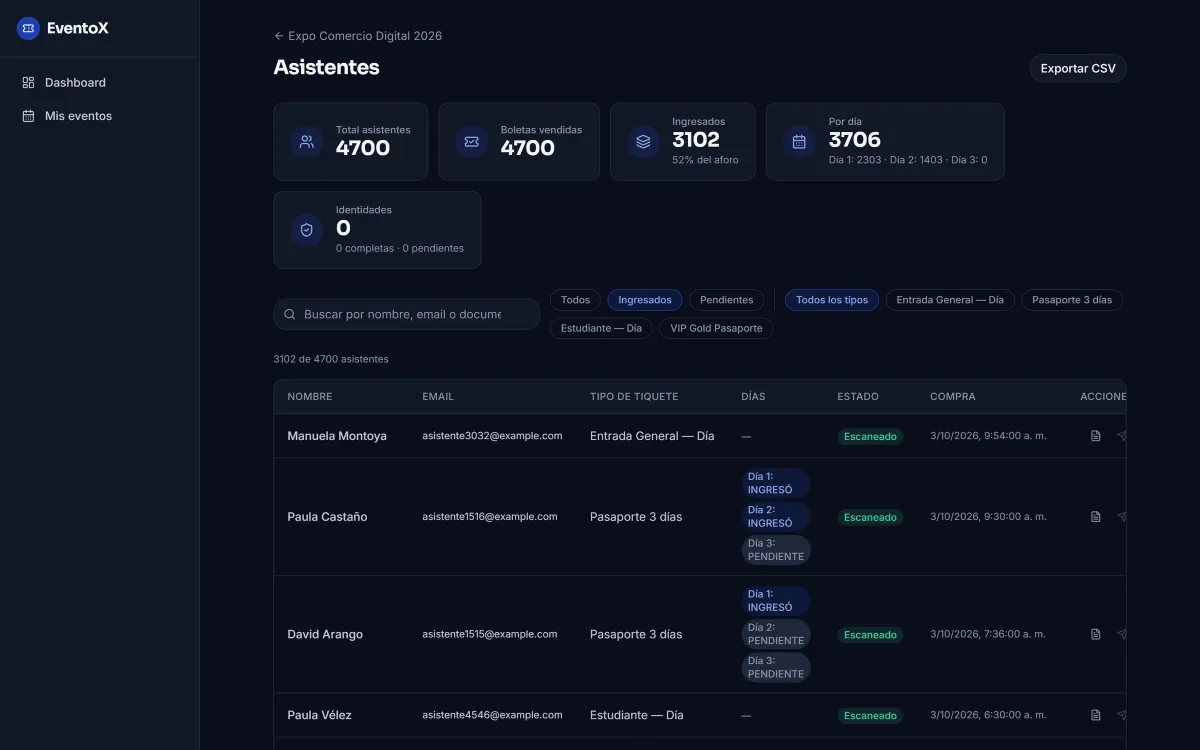Click the Total asistentes people icon
This screenshot has height=750, width=1200.
coord(307,142)
